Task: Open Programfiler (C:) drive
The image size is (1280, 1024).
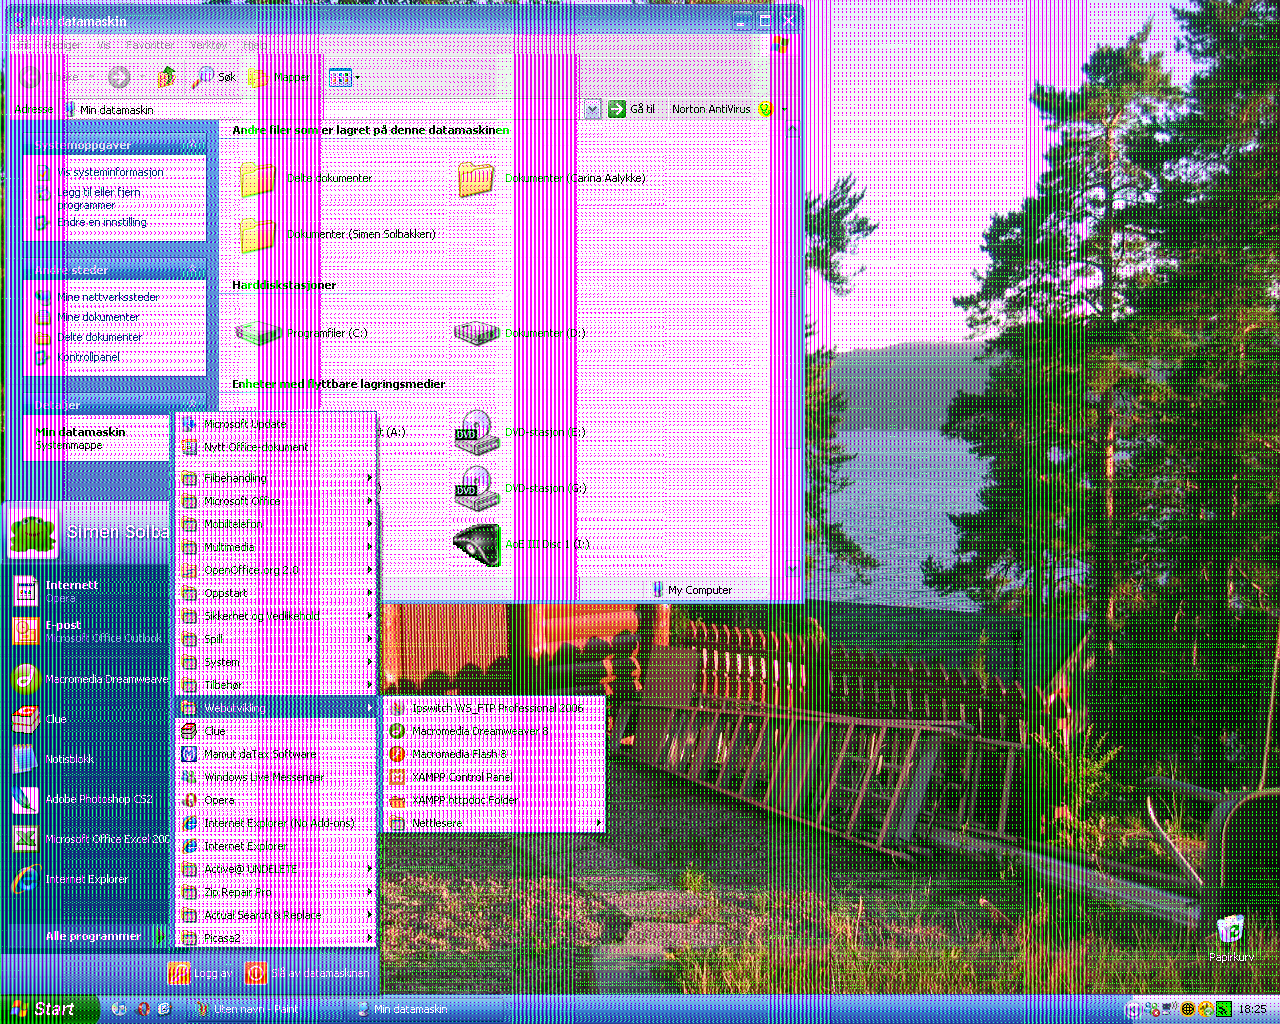Action: click(302, 334)
